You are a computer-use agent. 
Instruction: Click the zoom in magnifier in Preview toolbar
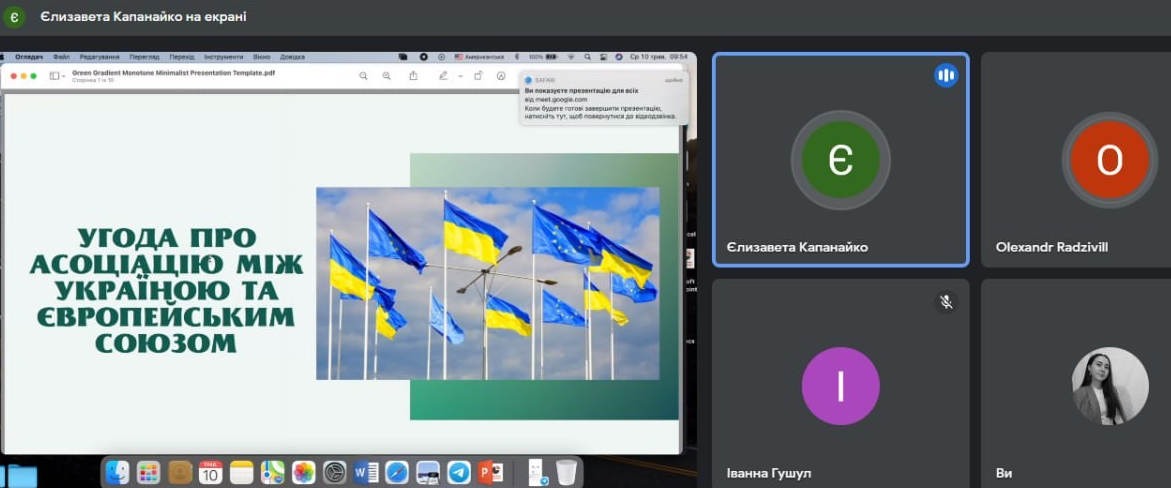(387, 76)
